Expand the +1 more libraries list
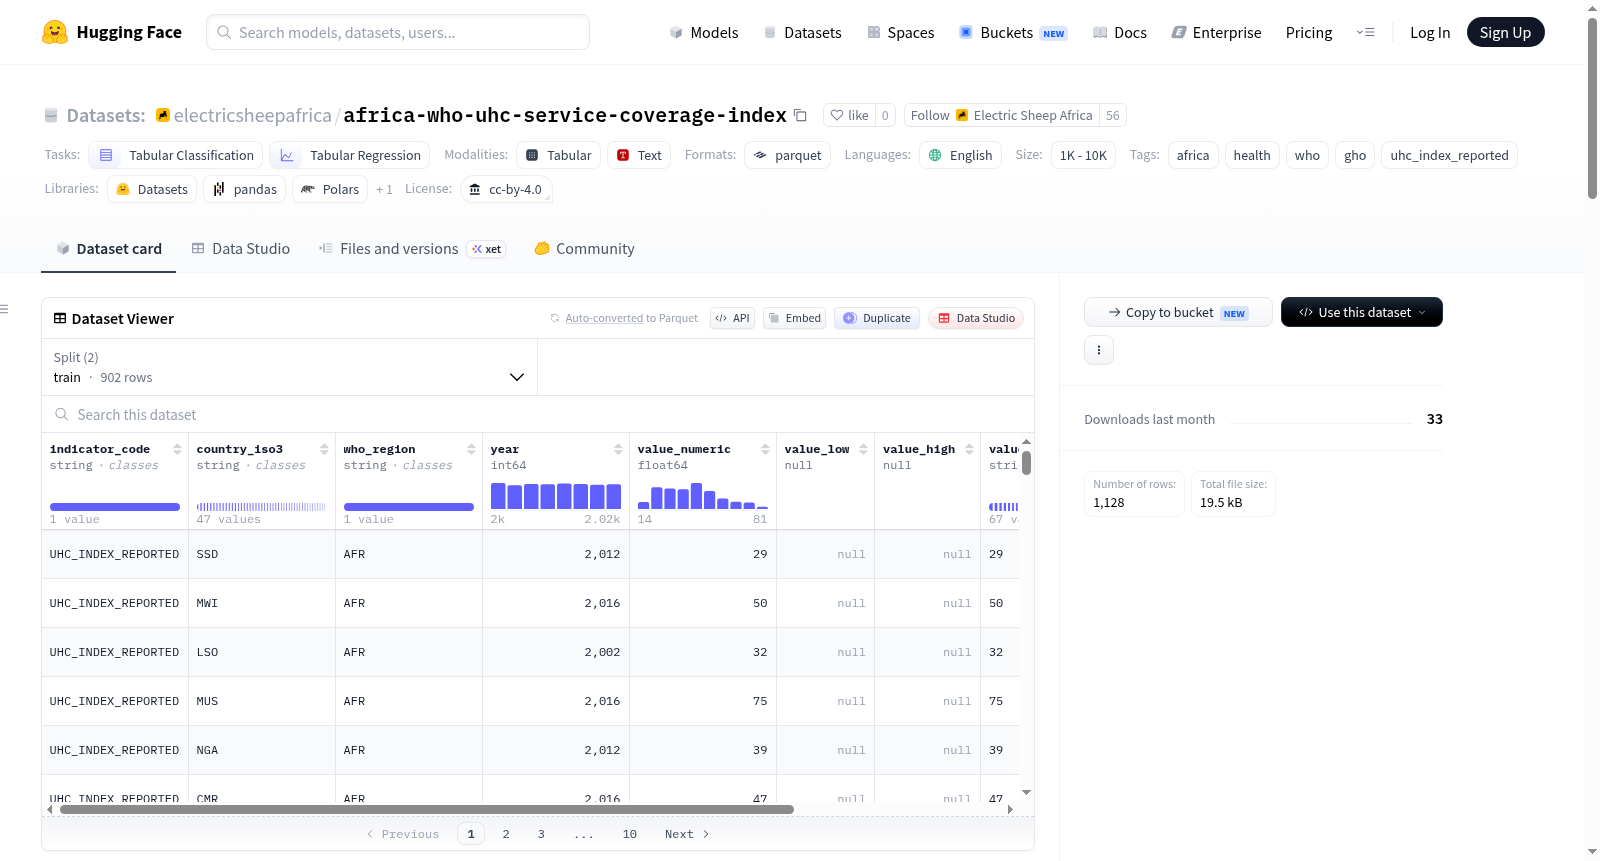Screen dimensions: 1600x861 pos(384,189)
